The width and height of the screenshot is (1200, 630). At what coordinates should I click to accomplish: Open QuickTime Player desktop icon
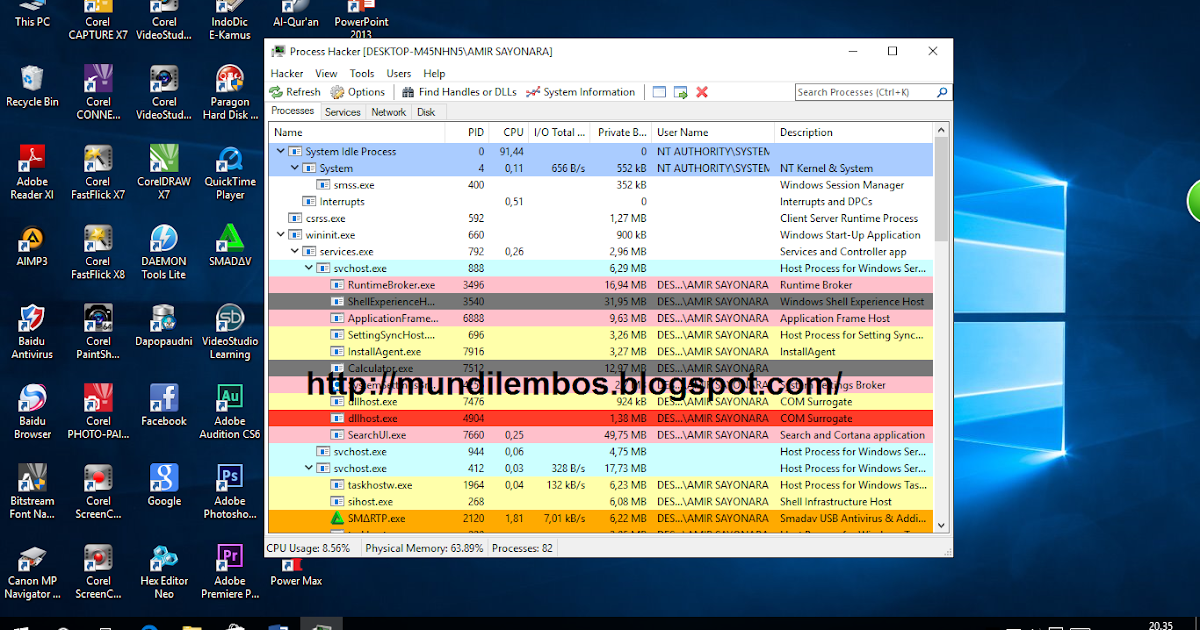coord(230,172)
